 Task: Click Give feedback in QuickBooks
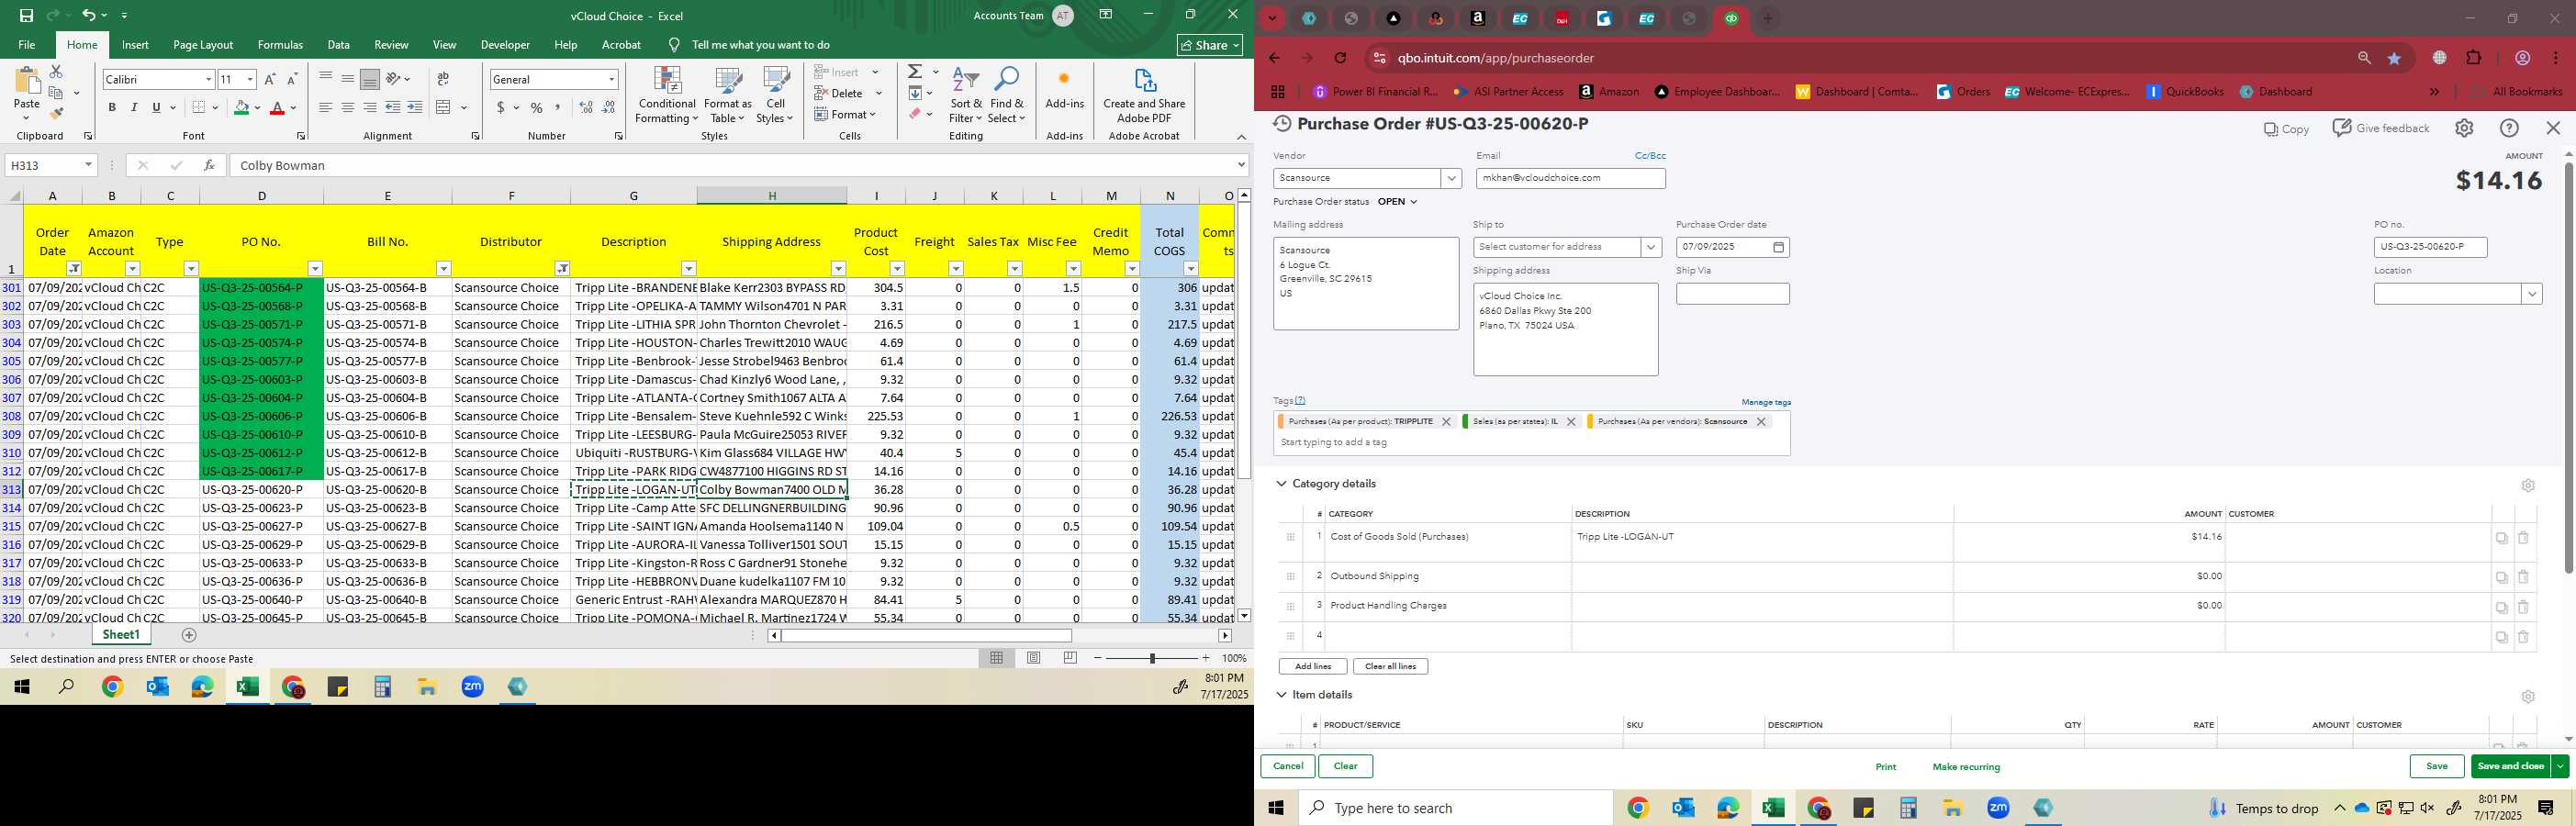coord(2380,128)
